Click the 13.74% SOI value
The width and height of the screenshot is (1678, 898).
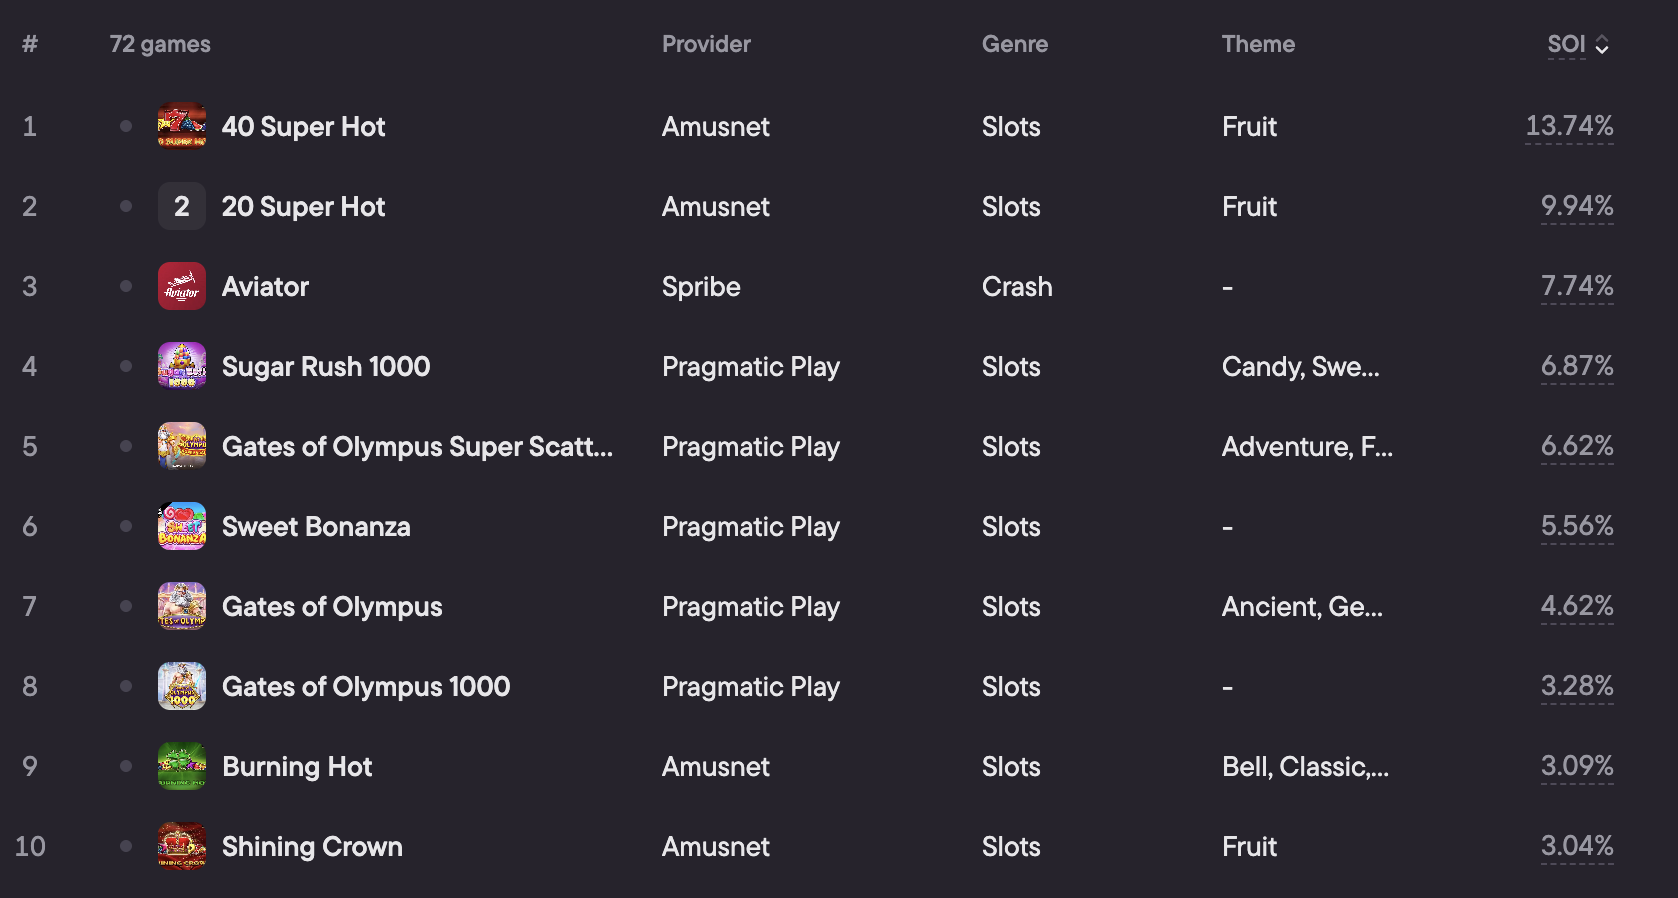1569,126
